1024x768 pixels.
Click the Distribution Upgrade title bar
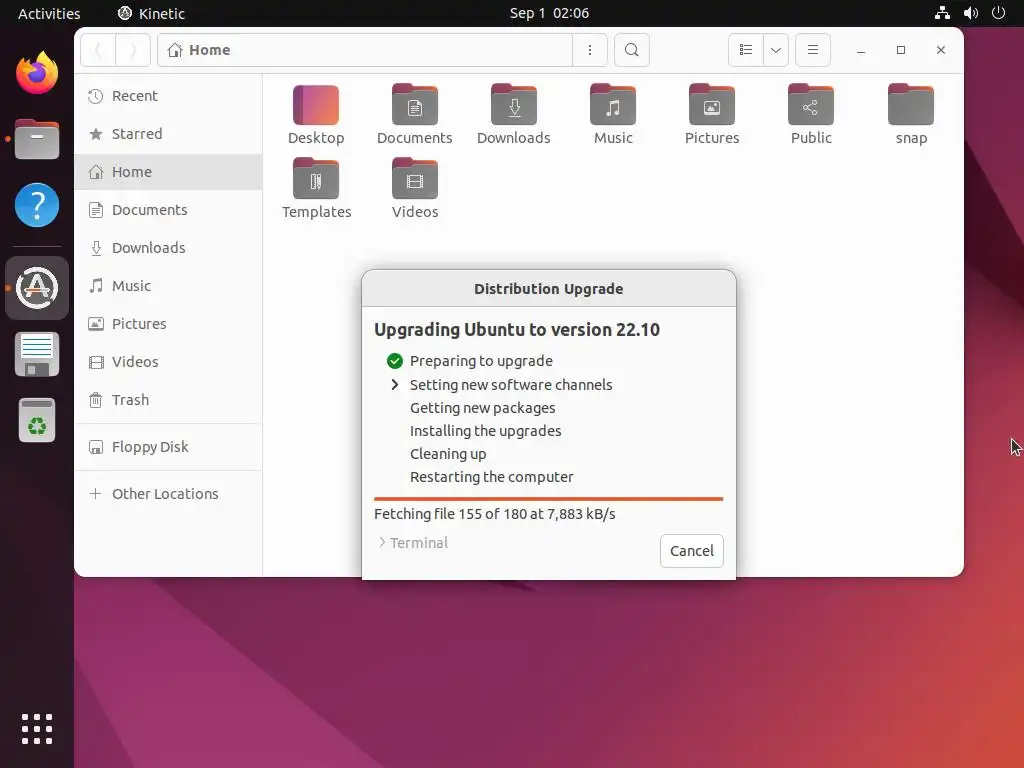pyautogui.click(x=549, y=289)
